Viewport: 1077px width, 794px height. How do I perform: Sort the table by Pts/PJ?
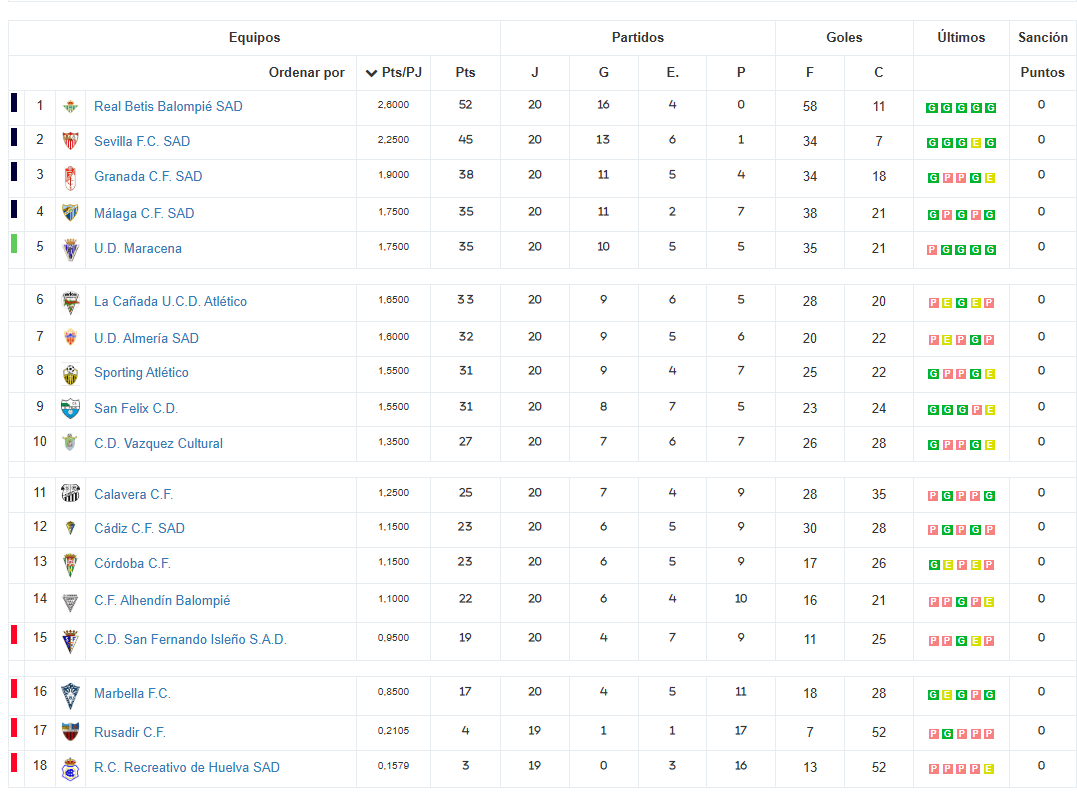[x=394, y=72]
